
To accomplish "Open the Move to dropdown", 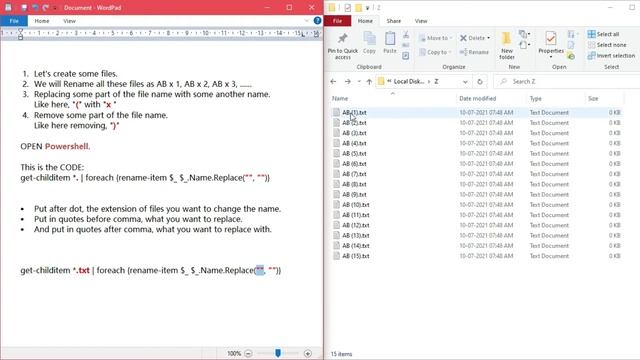I will [436, 38].
